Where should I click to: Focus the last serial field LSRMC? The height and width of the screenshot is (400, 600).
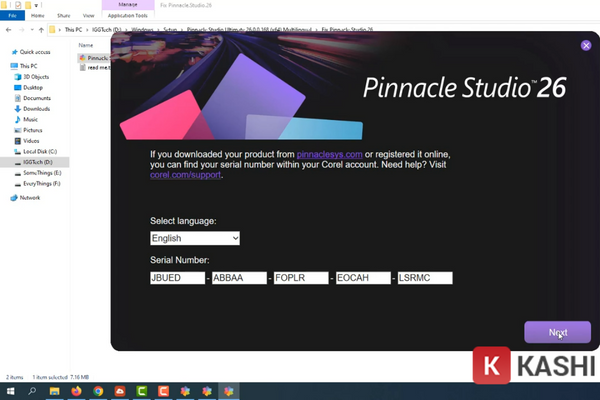point(425,278)
